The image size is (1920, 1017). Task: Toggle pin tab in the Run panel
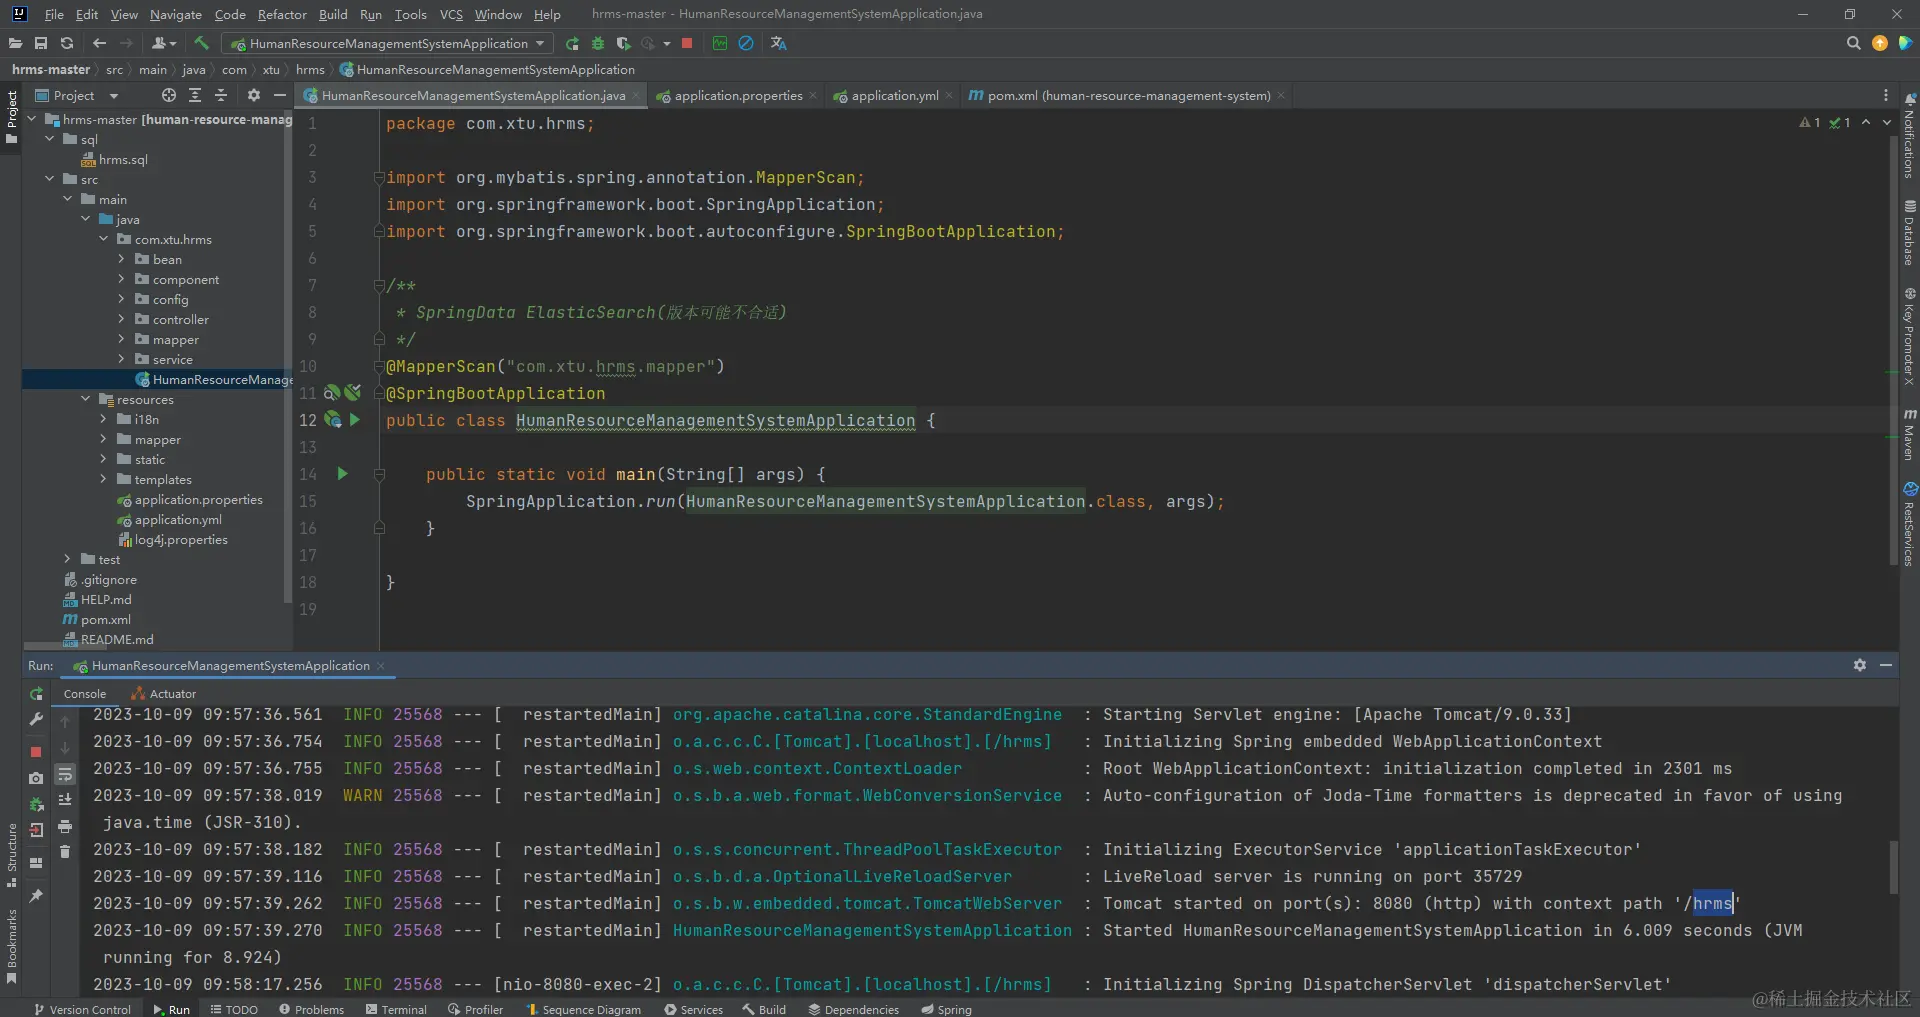36,896
